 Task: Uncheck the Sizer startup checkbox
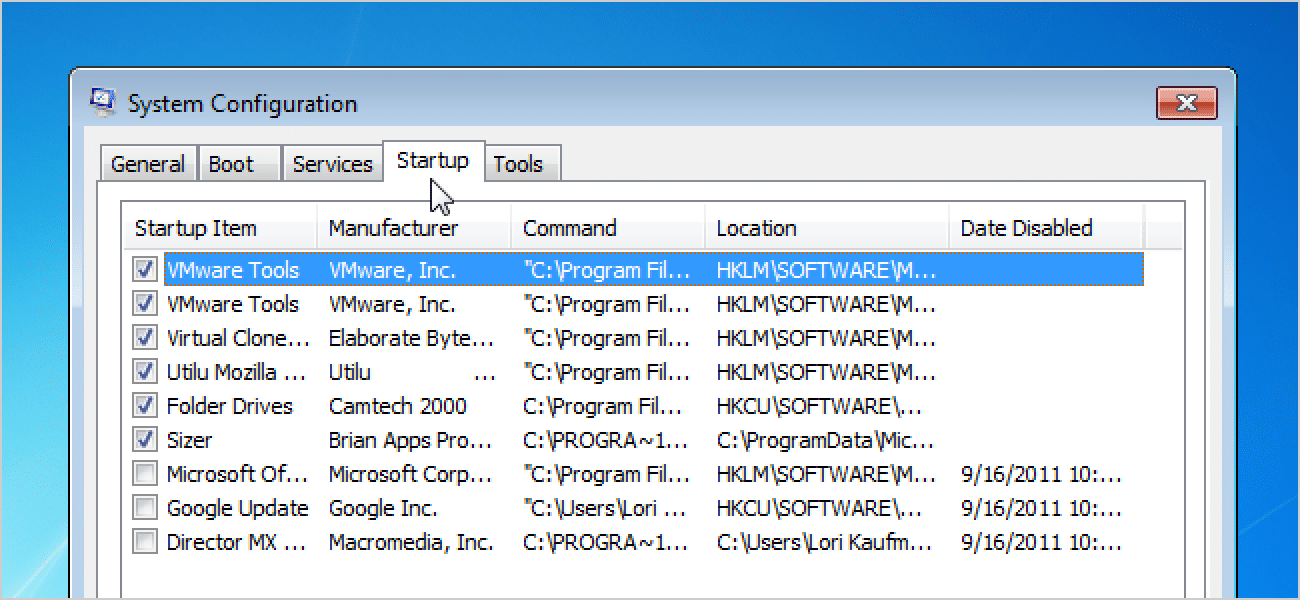[x=146, y=440]
